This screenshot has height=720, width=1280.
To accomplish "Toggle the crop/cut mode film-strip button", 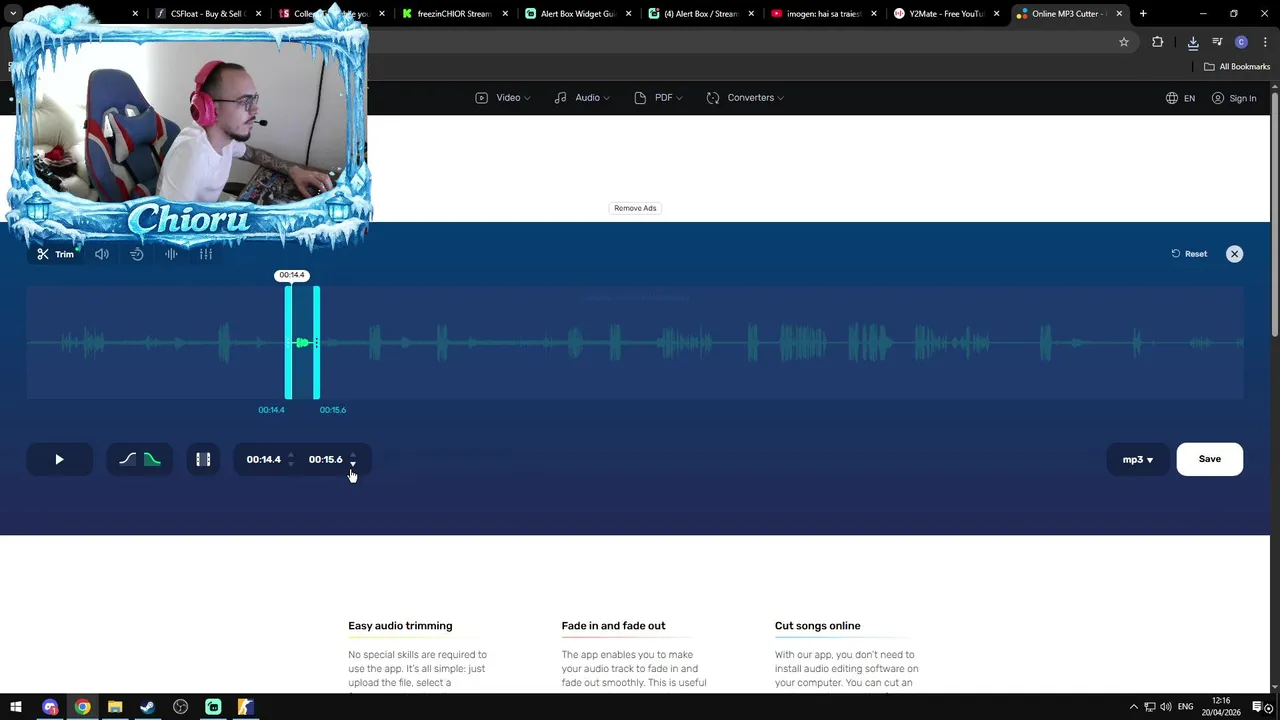I will [203, 459].
